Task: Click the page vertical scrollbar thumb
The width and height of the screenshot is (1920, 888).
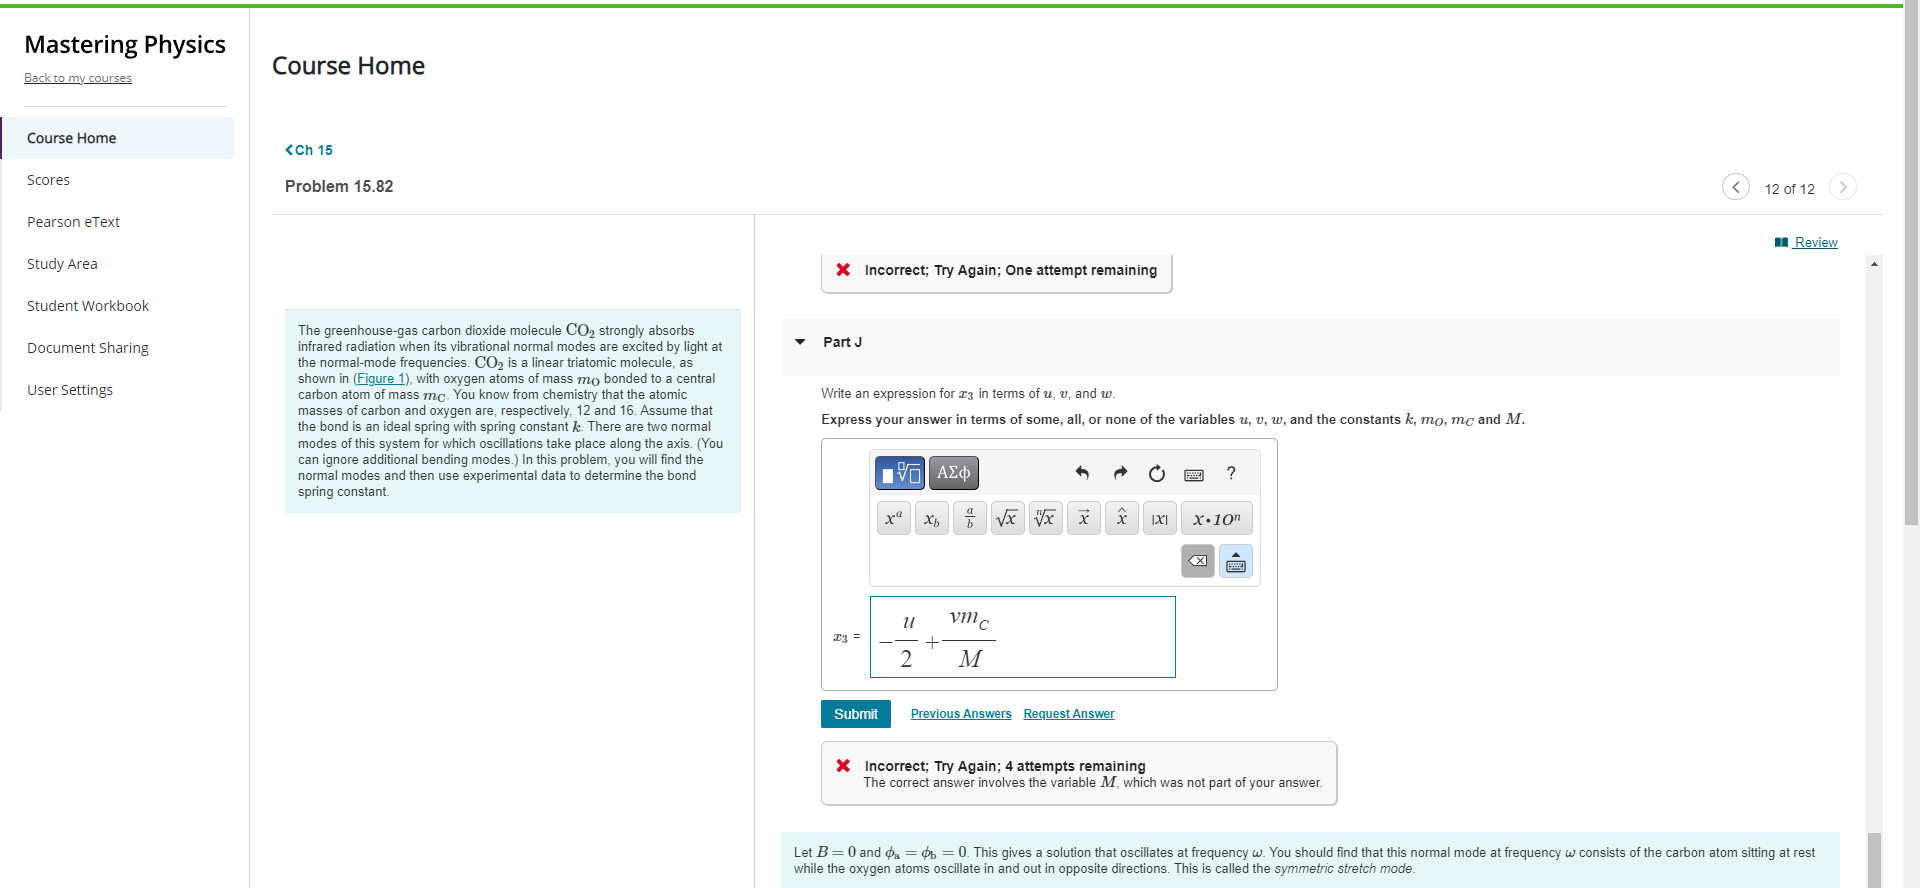Action: pyautogui.click(x=1911, y=260)
